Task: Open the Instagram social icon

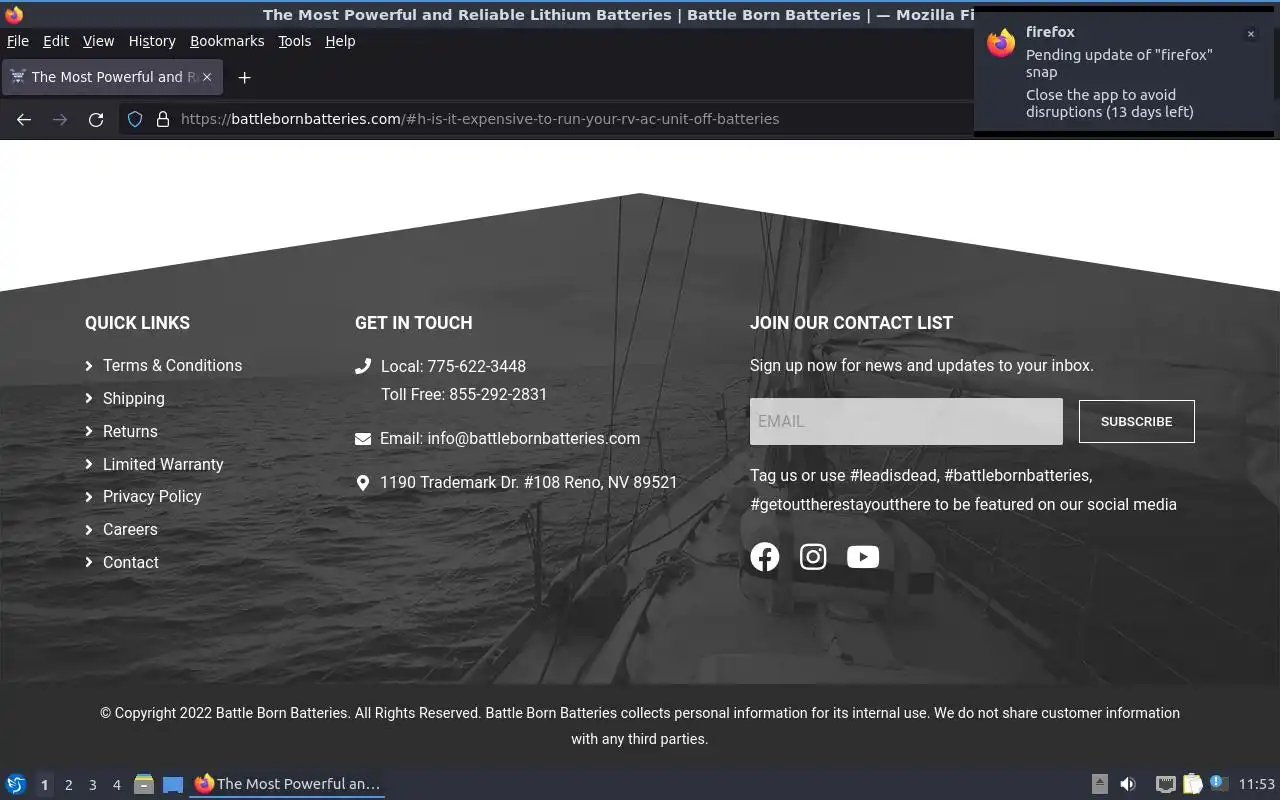Action: tap(813, 557)
